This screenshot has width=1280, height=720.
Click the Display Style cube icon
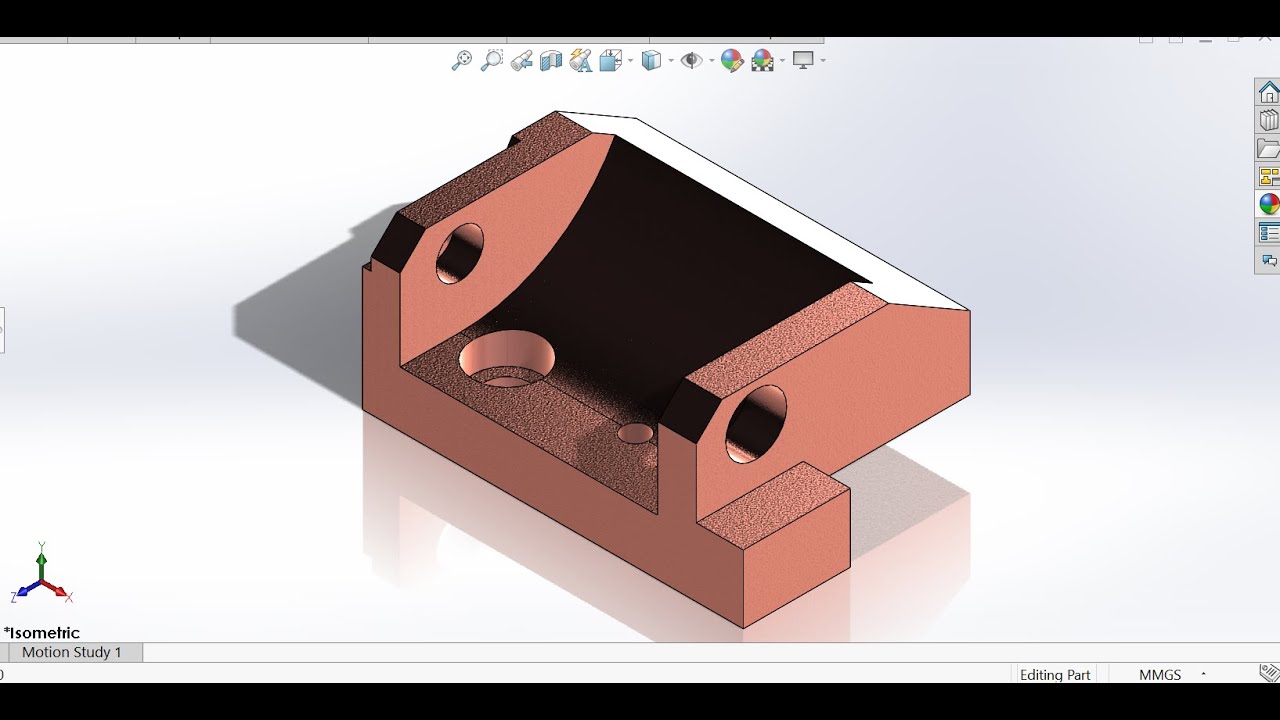pos(651,61)
